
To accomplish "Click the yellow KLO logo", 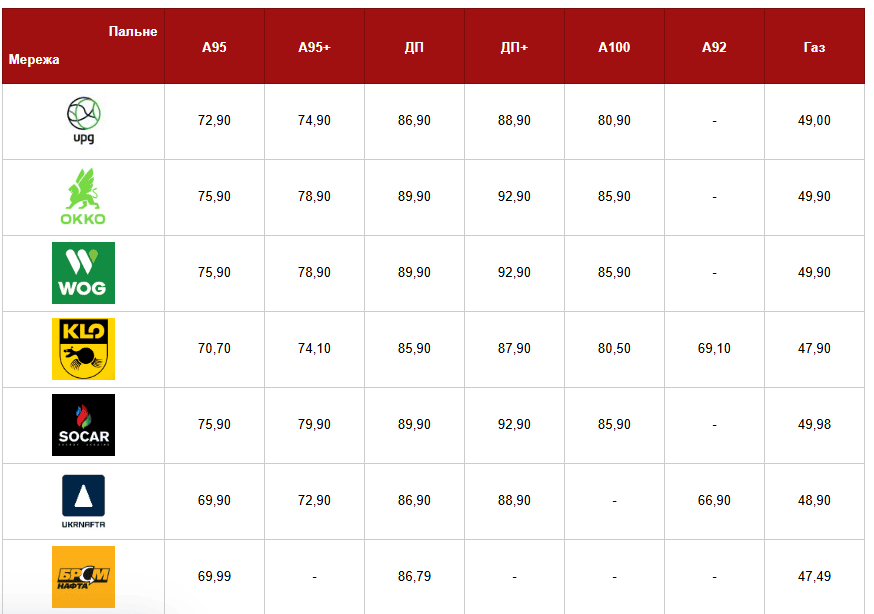I will tap(83, 349).
